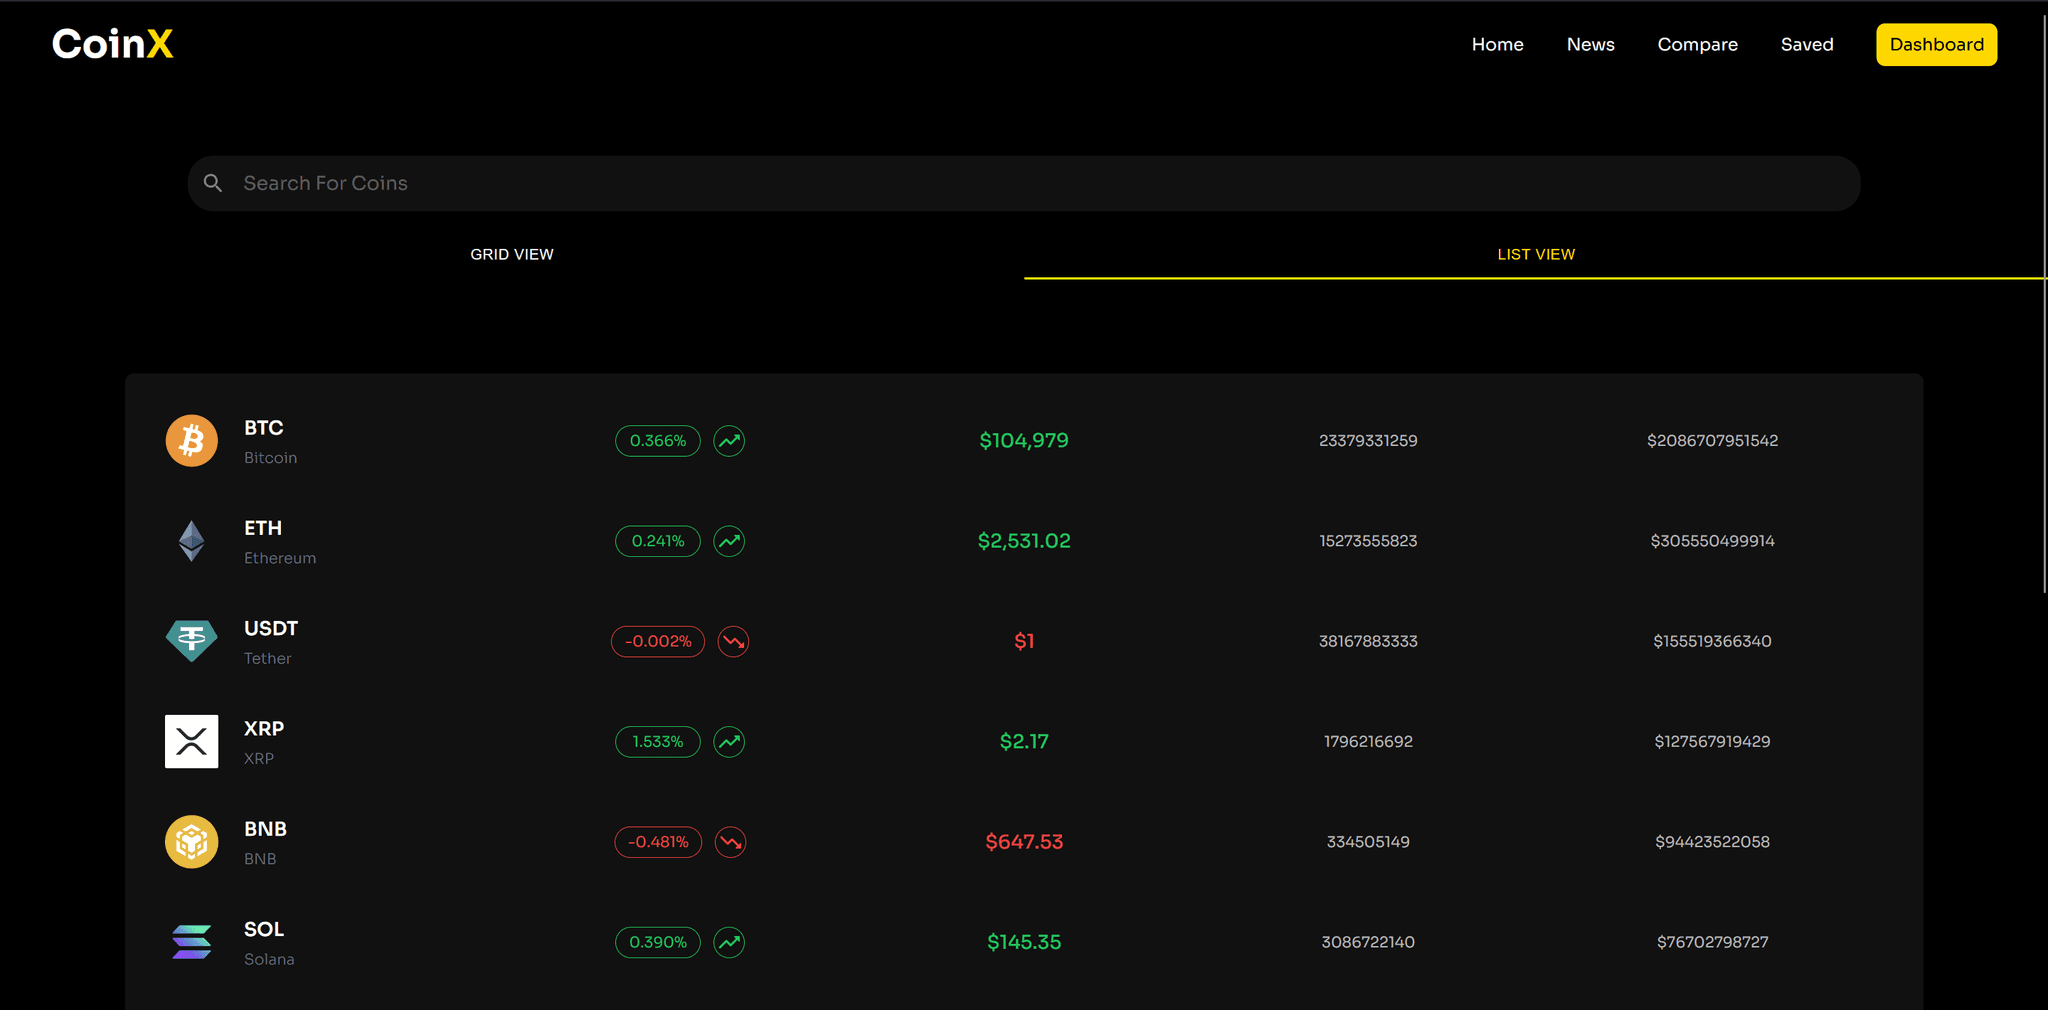2048x1010 pixels.
Task: Click the SOL symbol text
Action: coord(264,929)
